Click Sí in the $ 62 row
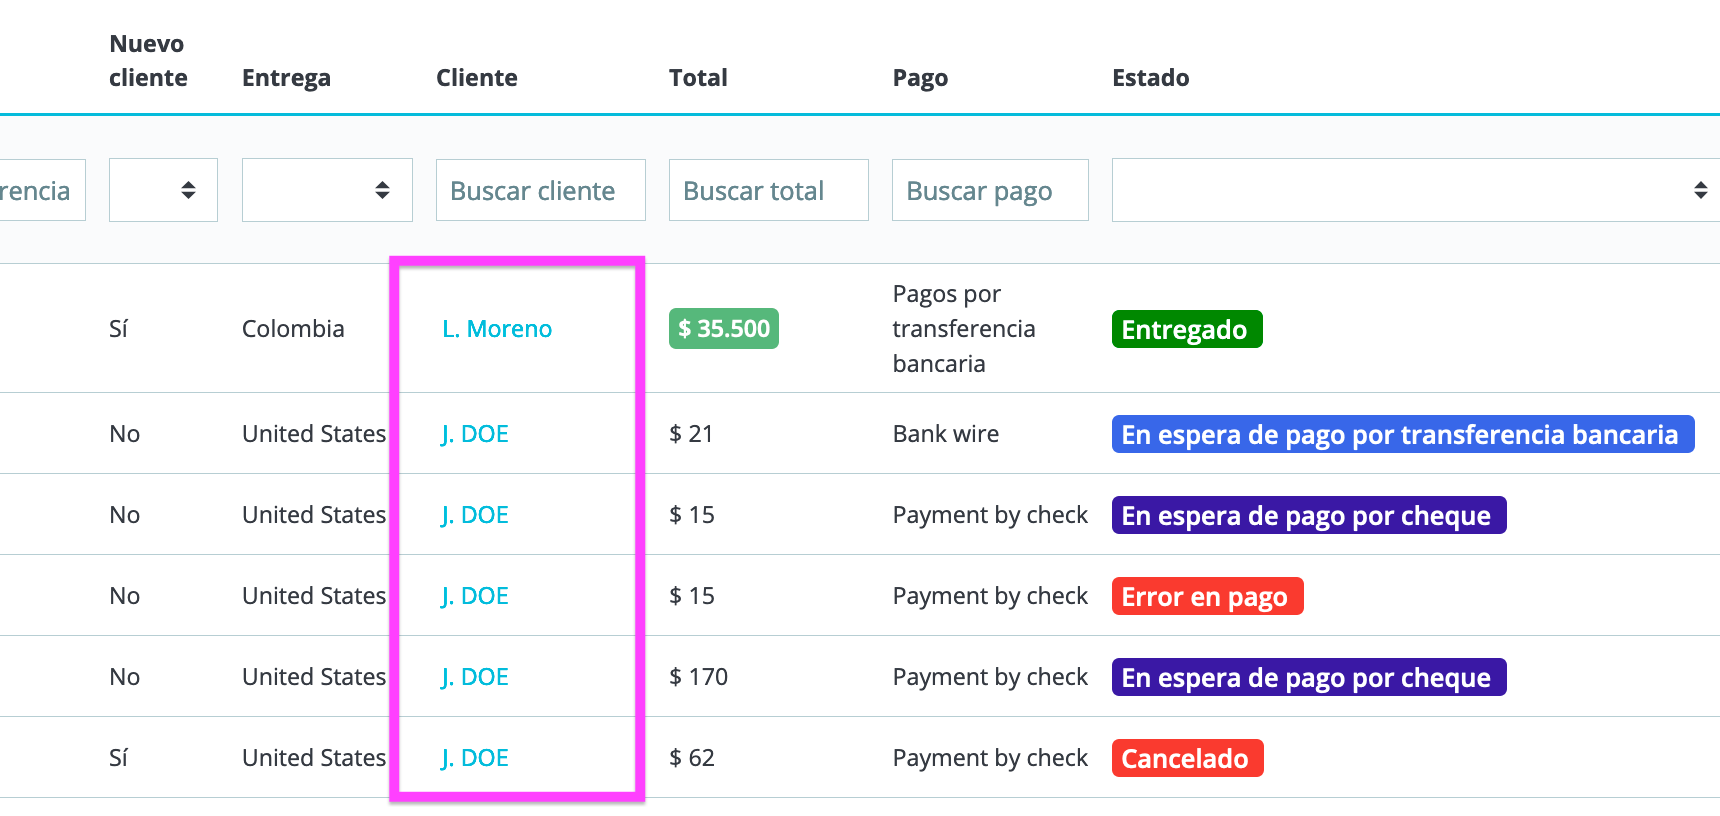 (x=118, y=758)
